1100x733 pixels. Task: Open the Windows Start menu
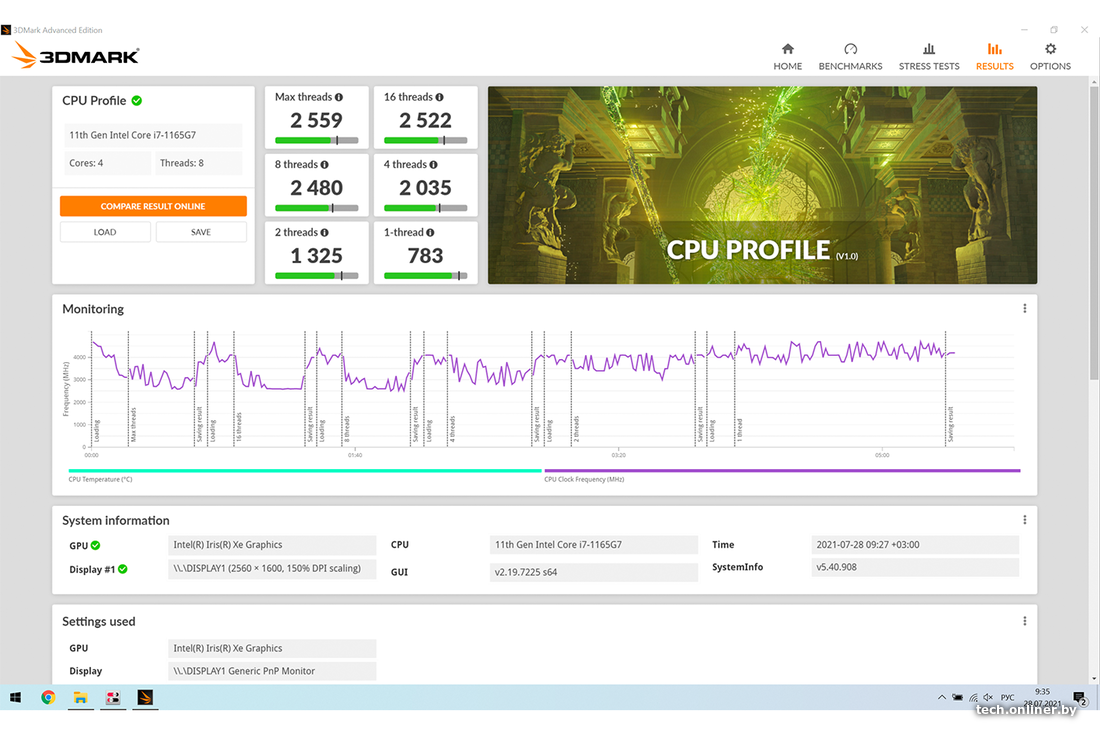(15, 697)
